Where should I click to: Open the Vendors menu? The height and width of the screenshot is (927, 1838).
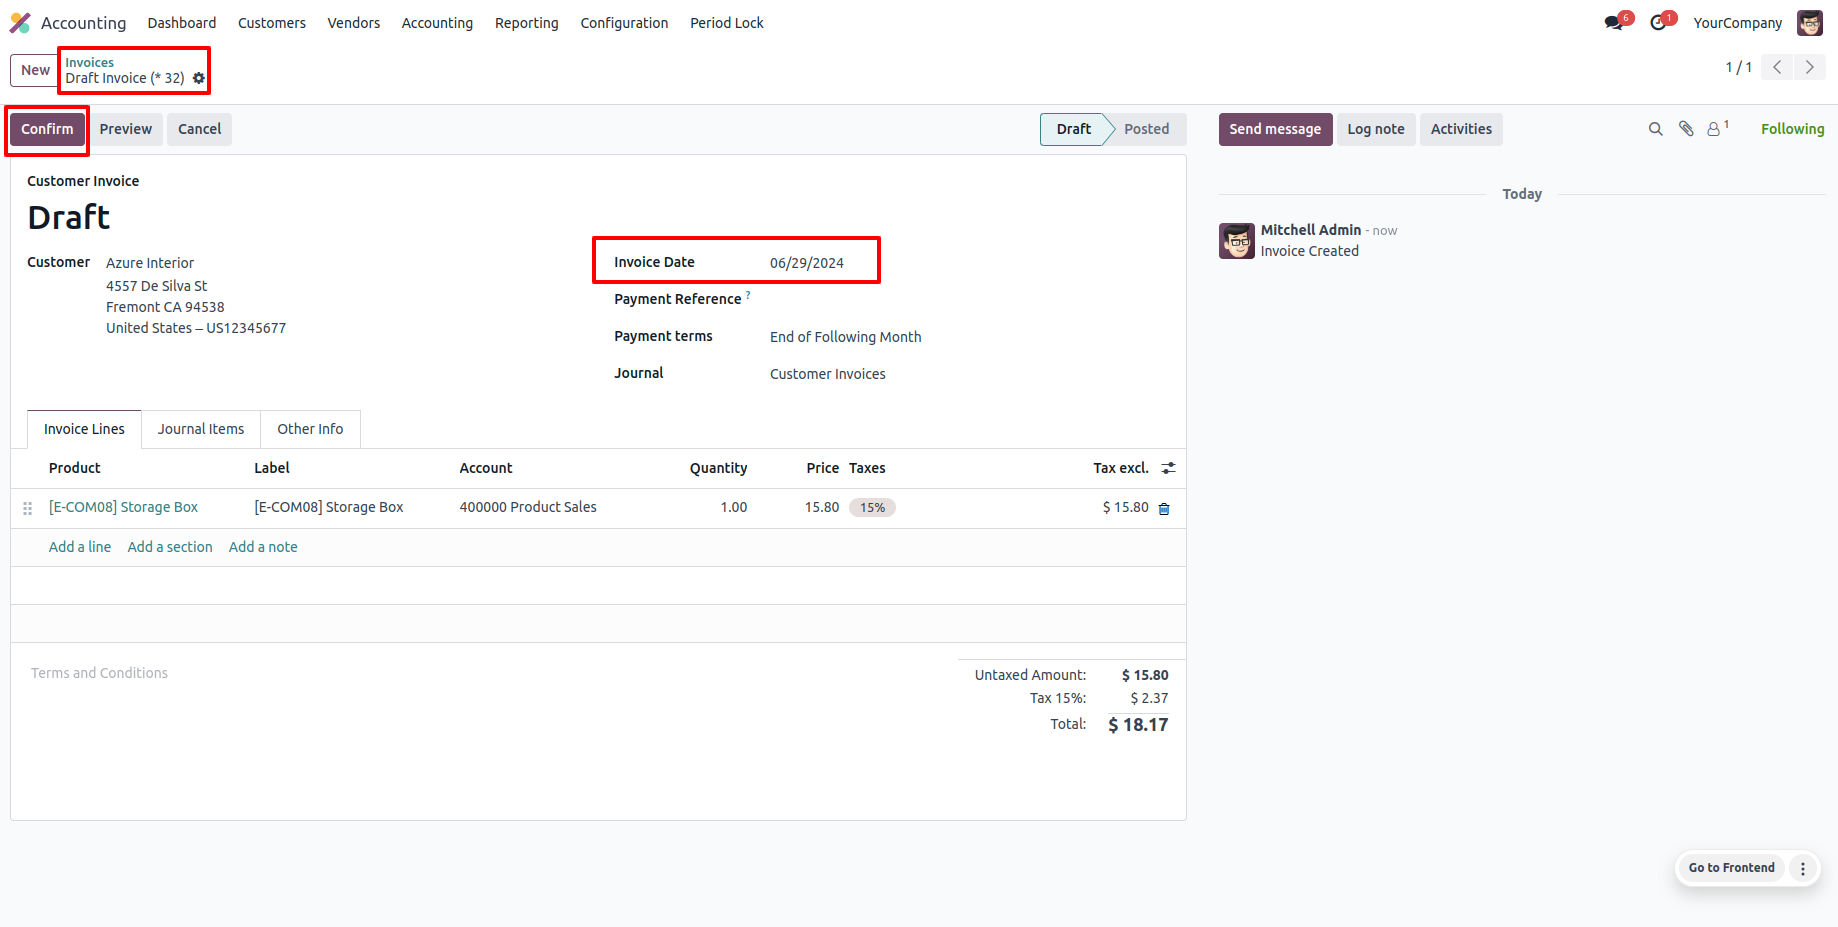354,22
